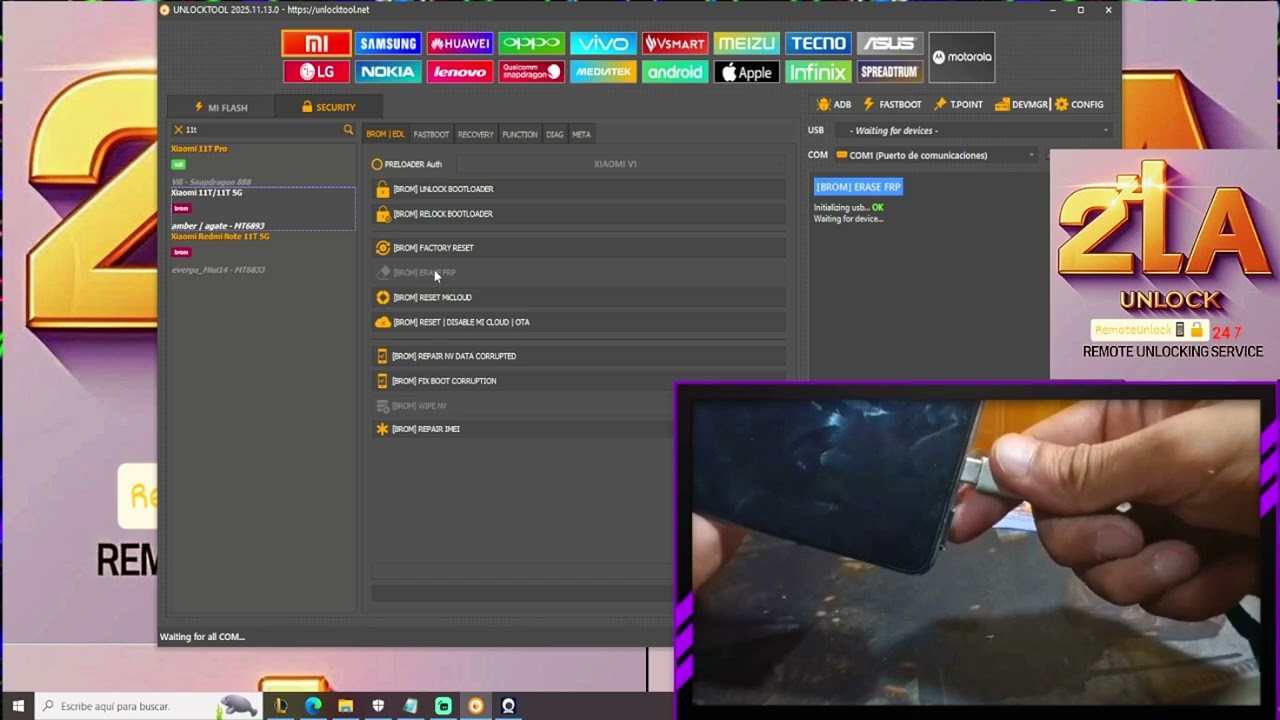
Task: Switch to the FUNCTION tab
Action: 520,134
